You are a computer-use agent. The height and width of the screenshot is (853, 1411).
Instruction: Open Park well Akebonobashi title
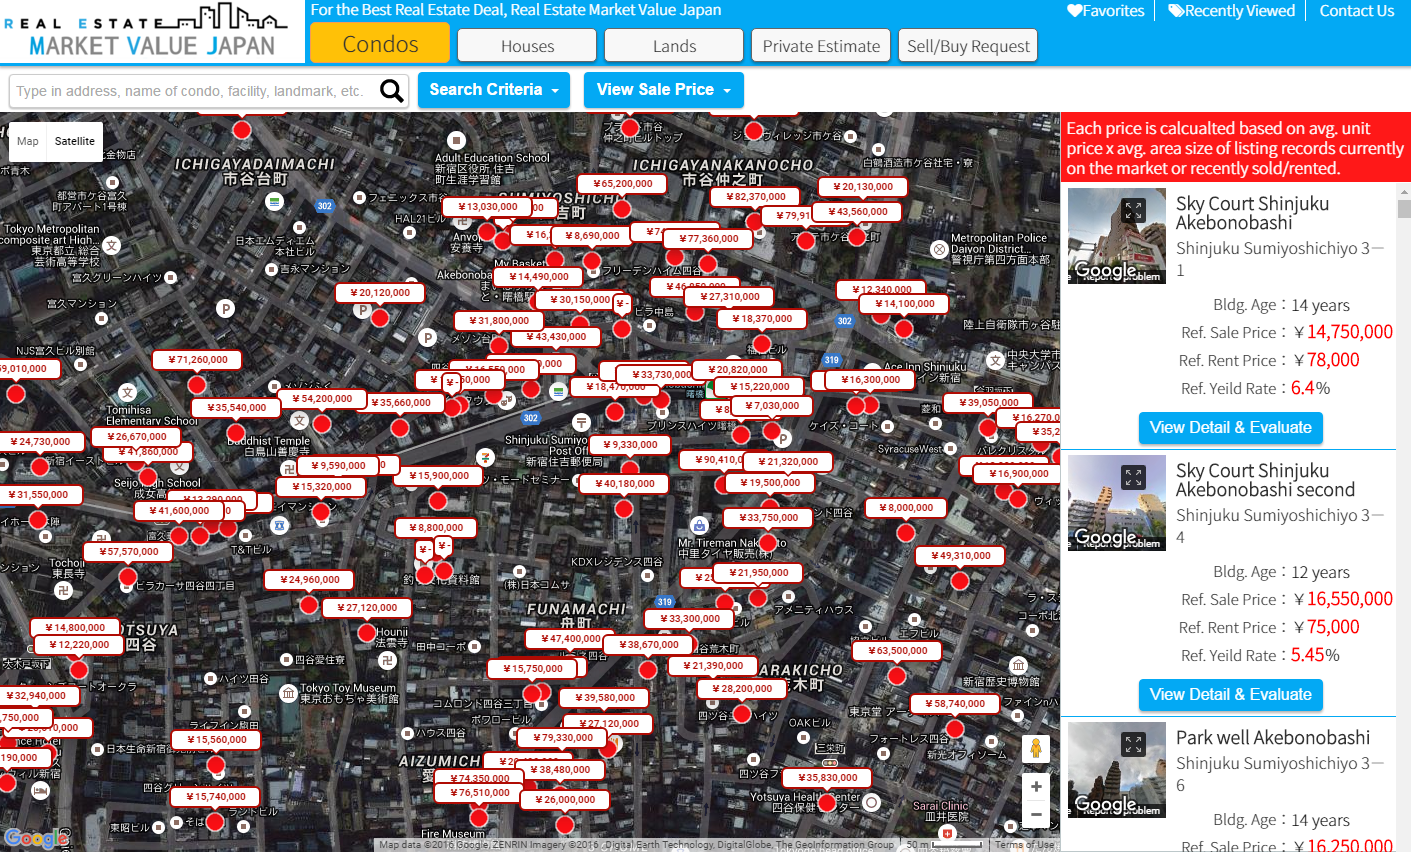[x=1273, y=738]
